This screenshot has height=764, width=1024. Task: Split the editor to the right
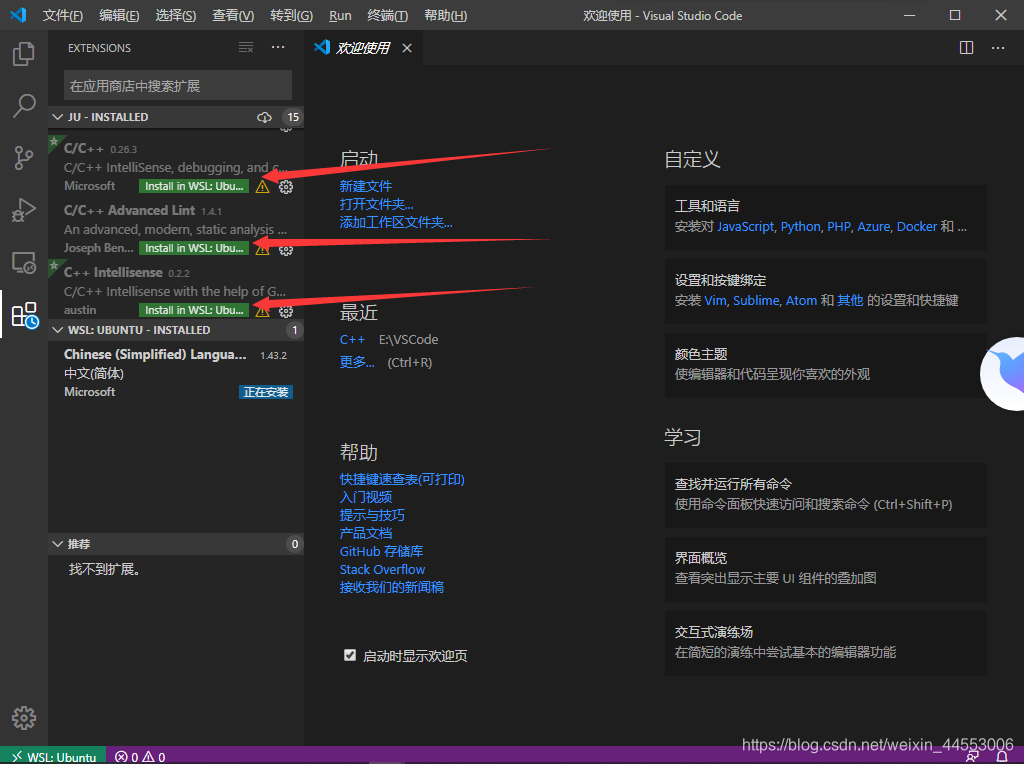967,48
